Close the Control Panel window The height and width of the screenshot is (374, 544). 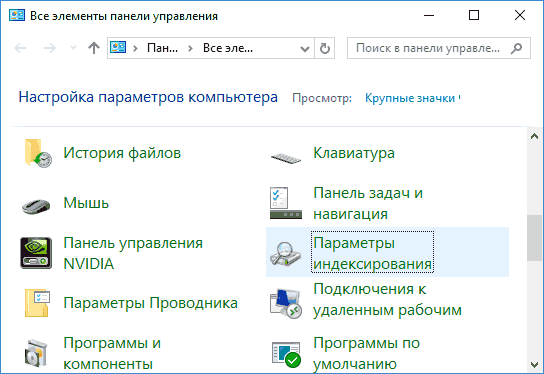coord(520,15)
